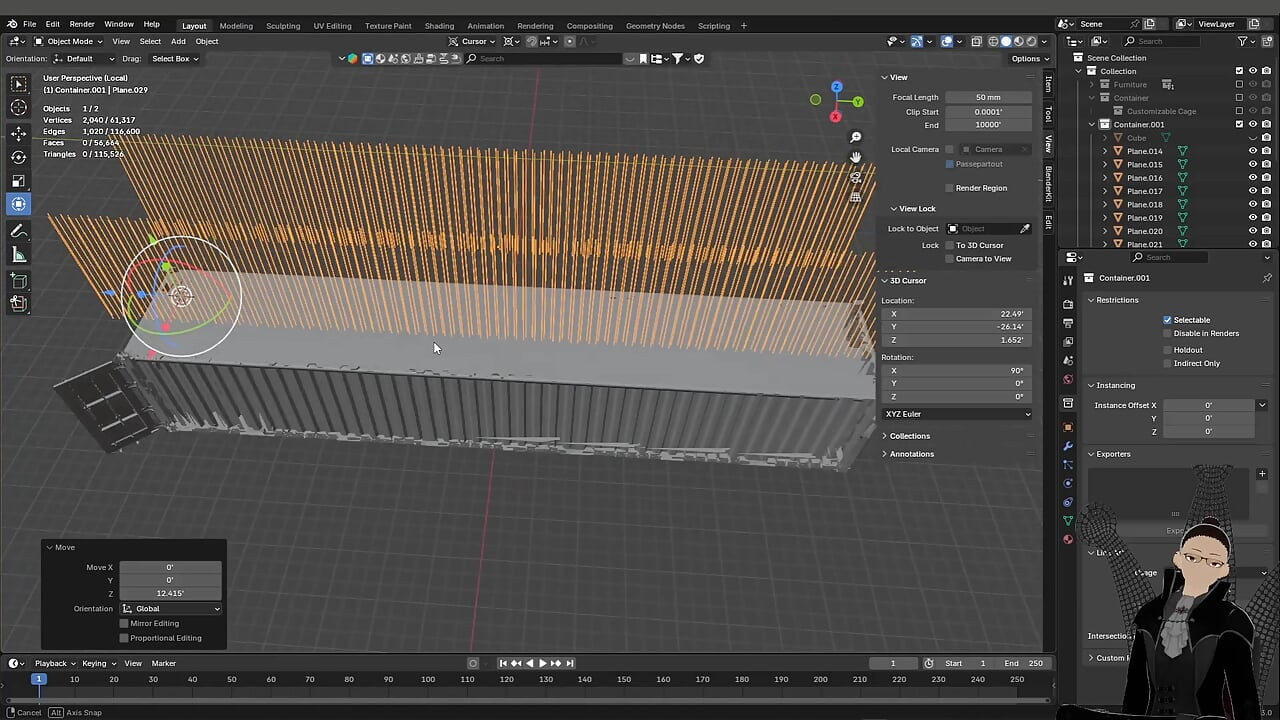The image size is (1280, 720).
Task: Open the Edit menu
Action: pyautogui.click(x=52, y=24)
